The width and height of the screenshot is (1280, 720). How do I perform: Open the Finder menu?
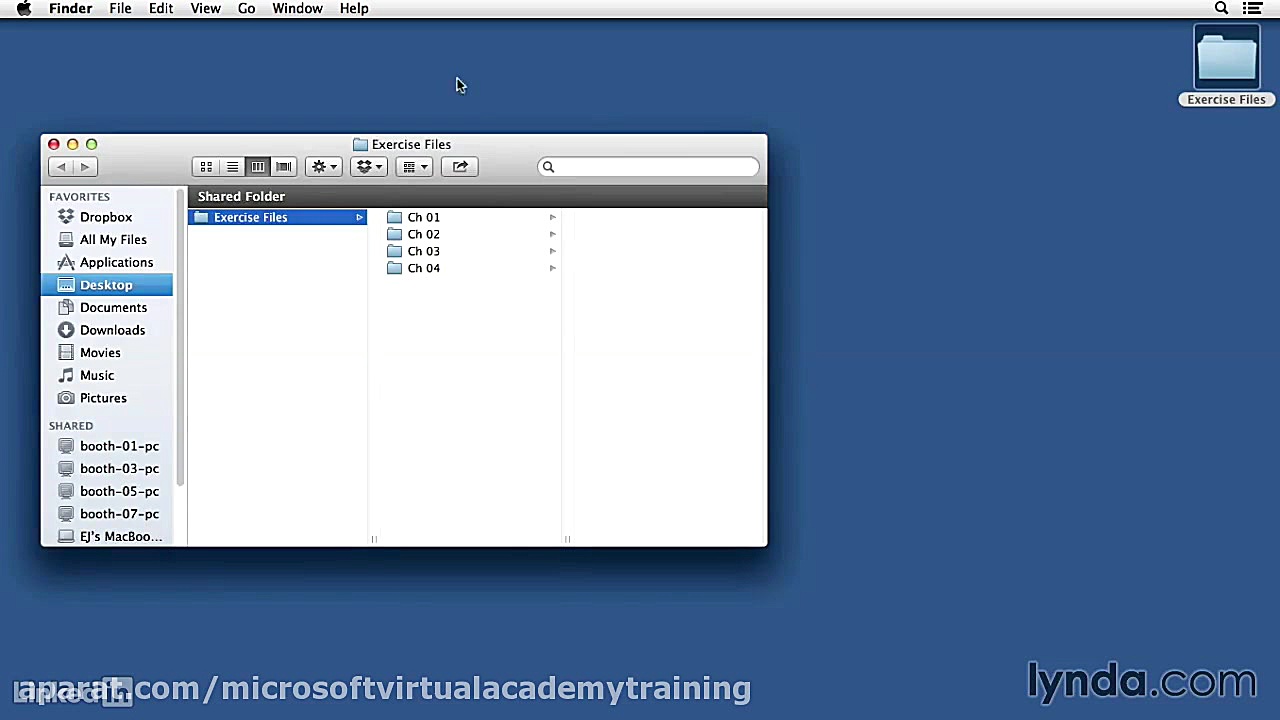click(71, 8)
